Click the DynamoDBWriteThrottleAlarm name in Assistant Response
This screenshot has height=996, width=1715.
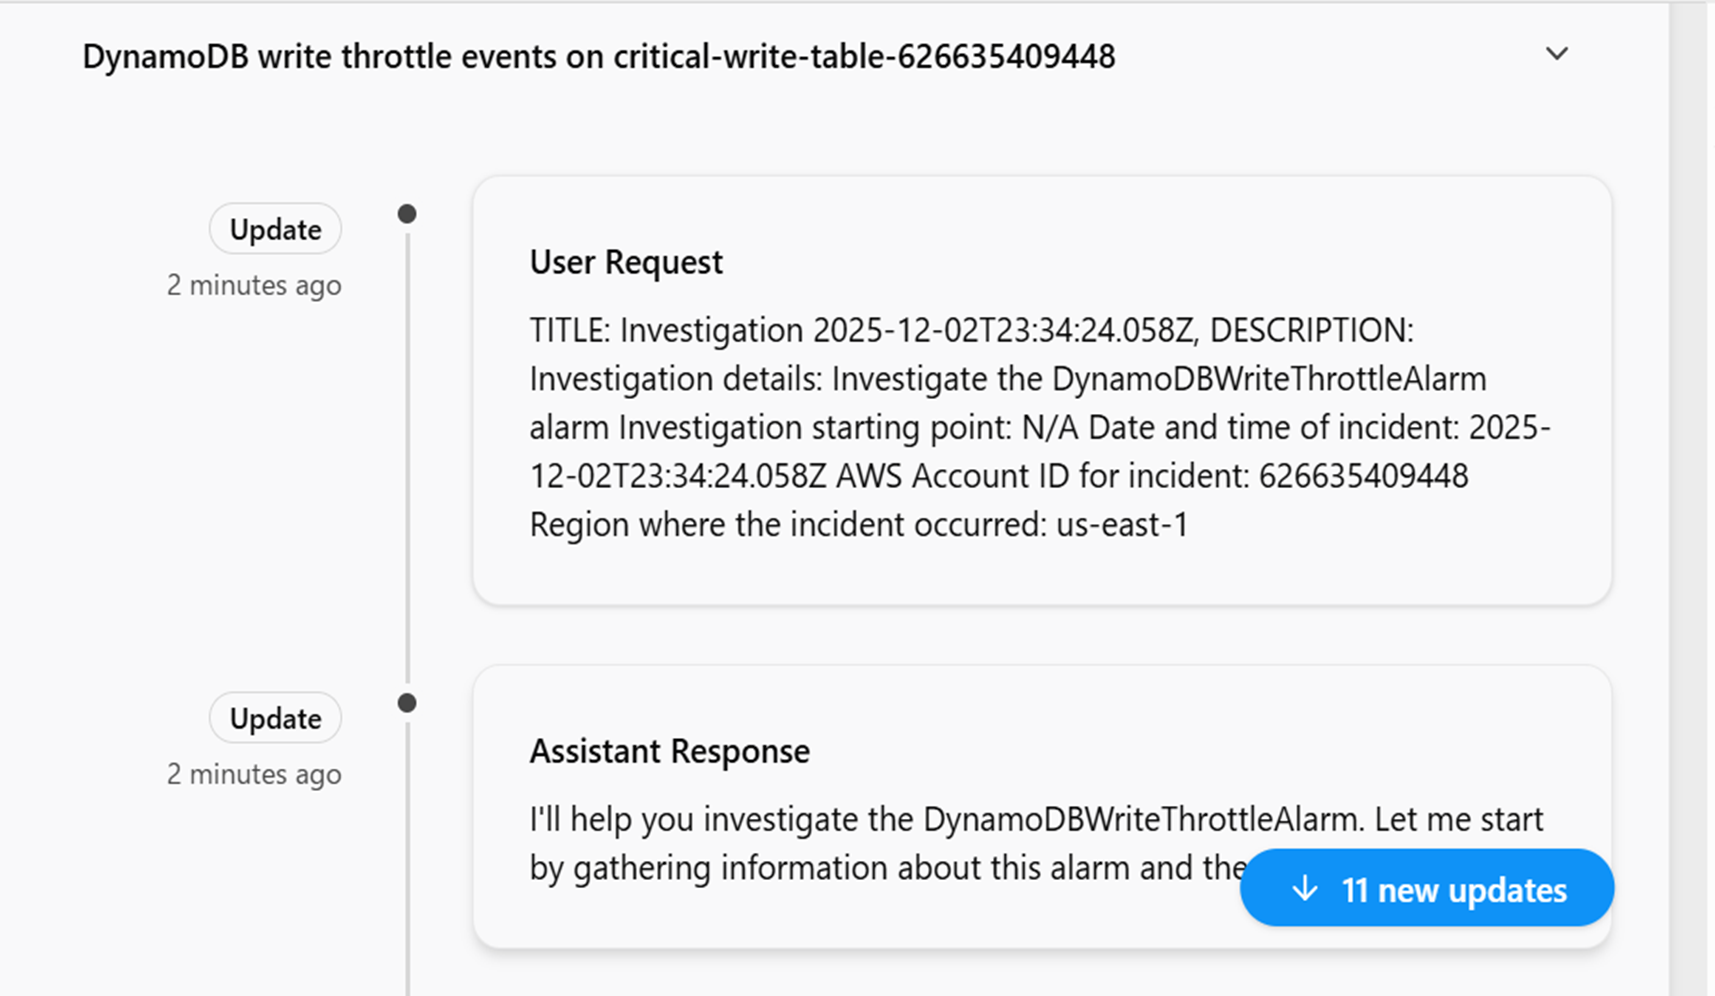pos(1142,820)
